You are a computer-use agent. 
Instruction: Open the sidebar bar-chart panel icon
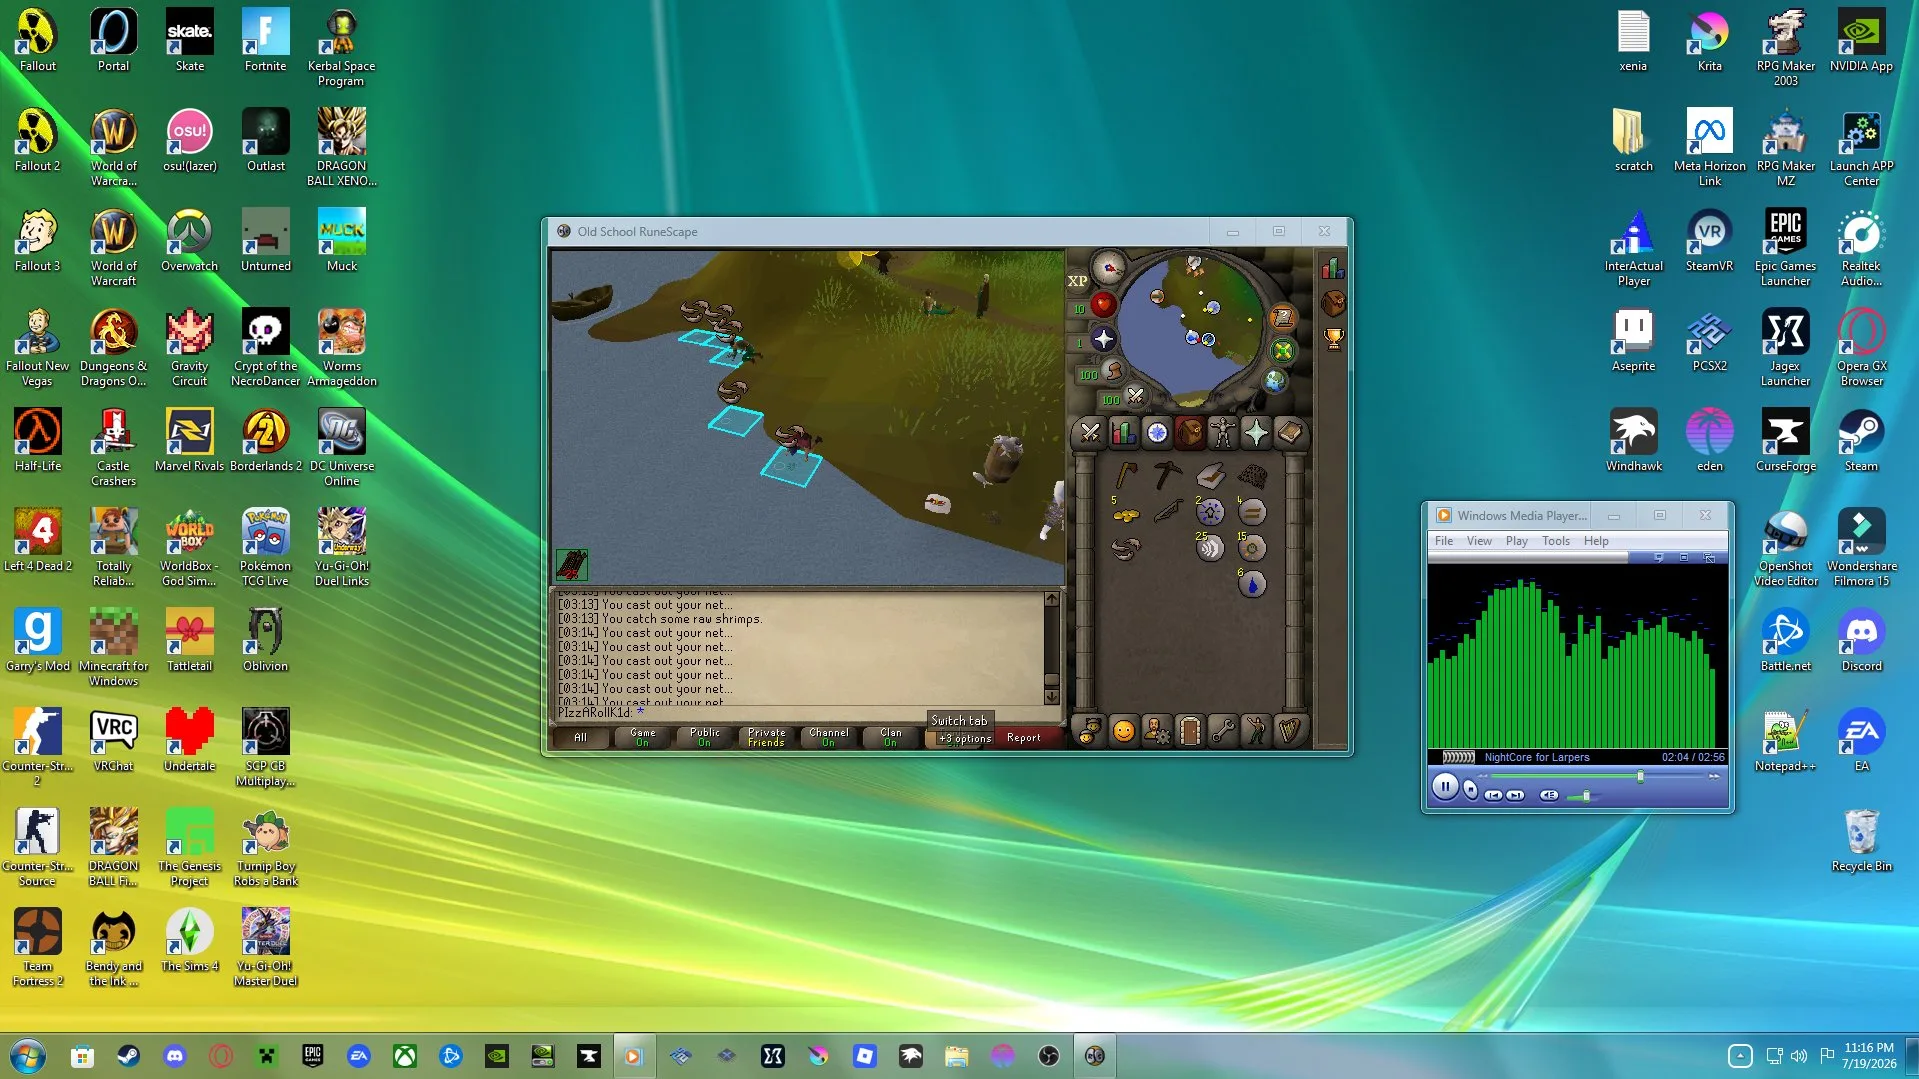point(1333,268)
